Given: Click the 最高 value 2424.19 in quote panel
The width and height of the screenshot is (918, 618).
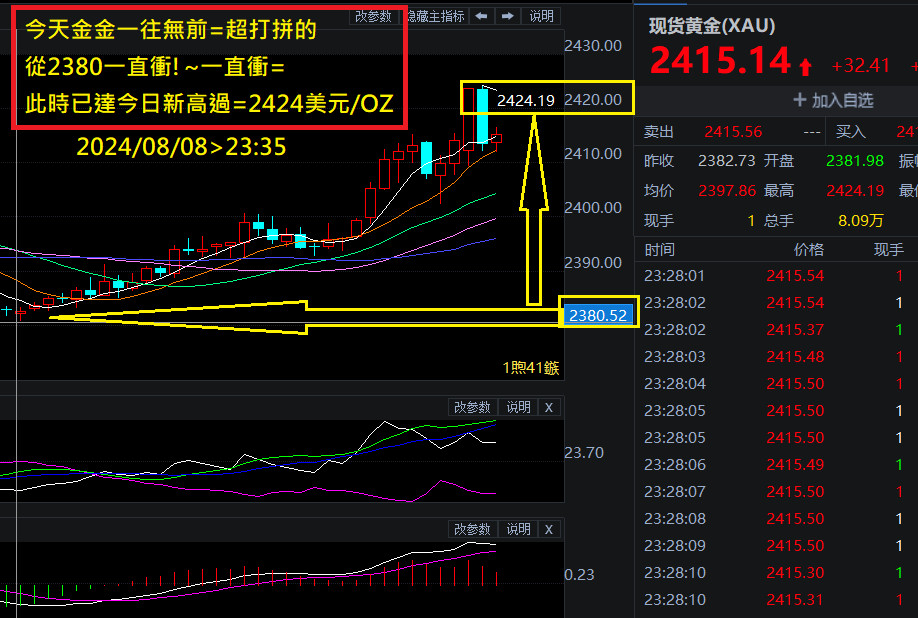Looking at the screenshot, I should 855,190.
